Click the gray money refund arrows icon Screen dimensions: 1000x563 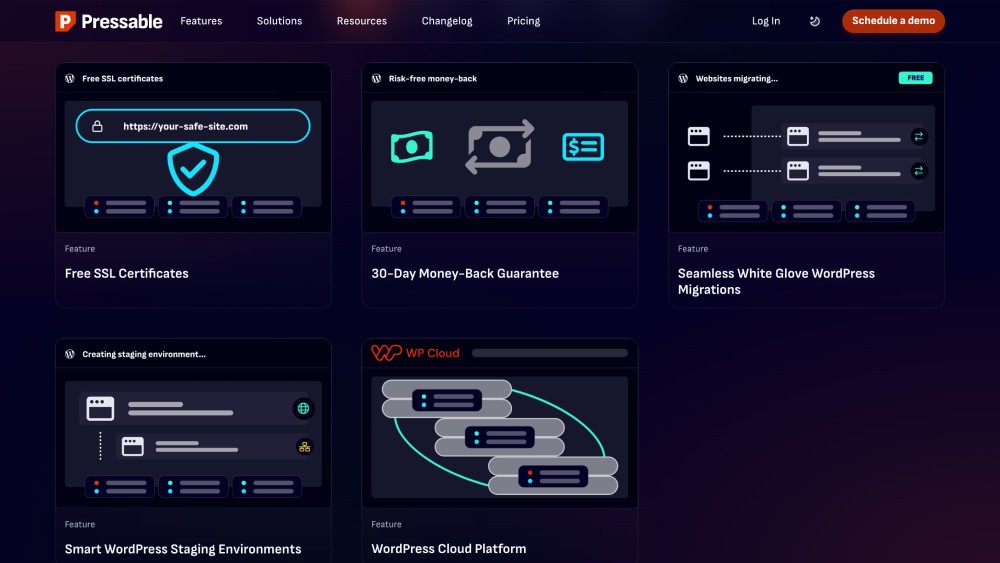pos(499,147)
